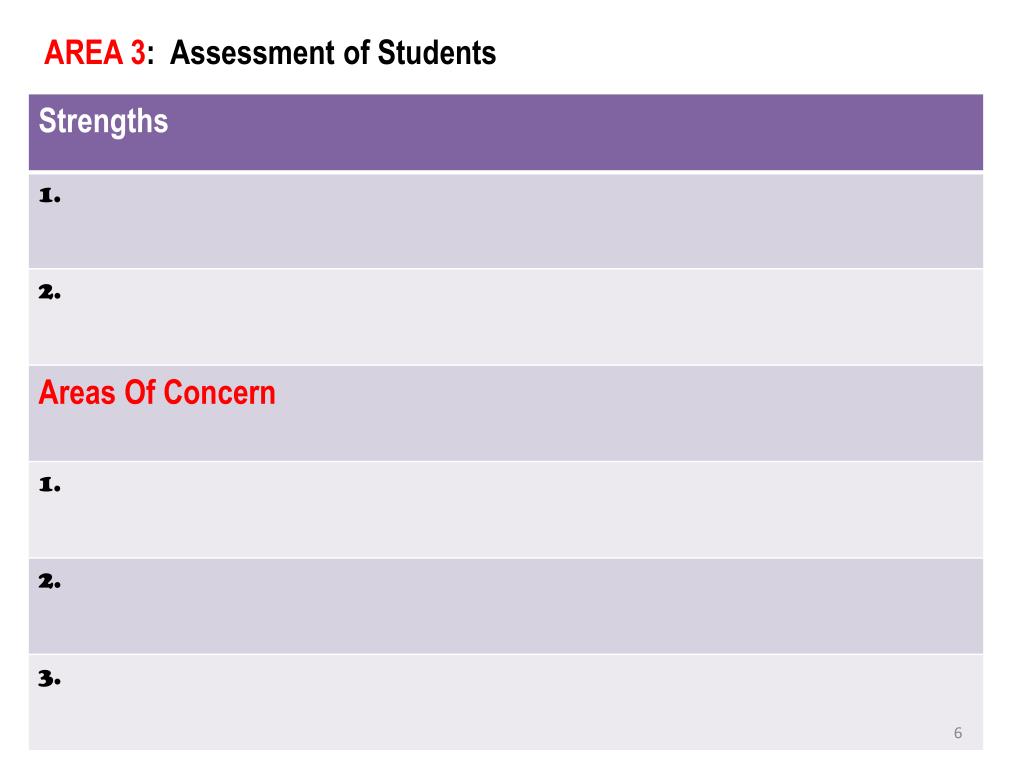Click the slide page number 6
This screenshot has height=768, width=1024.
pyautogui.click(x=957, y=733)
